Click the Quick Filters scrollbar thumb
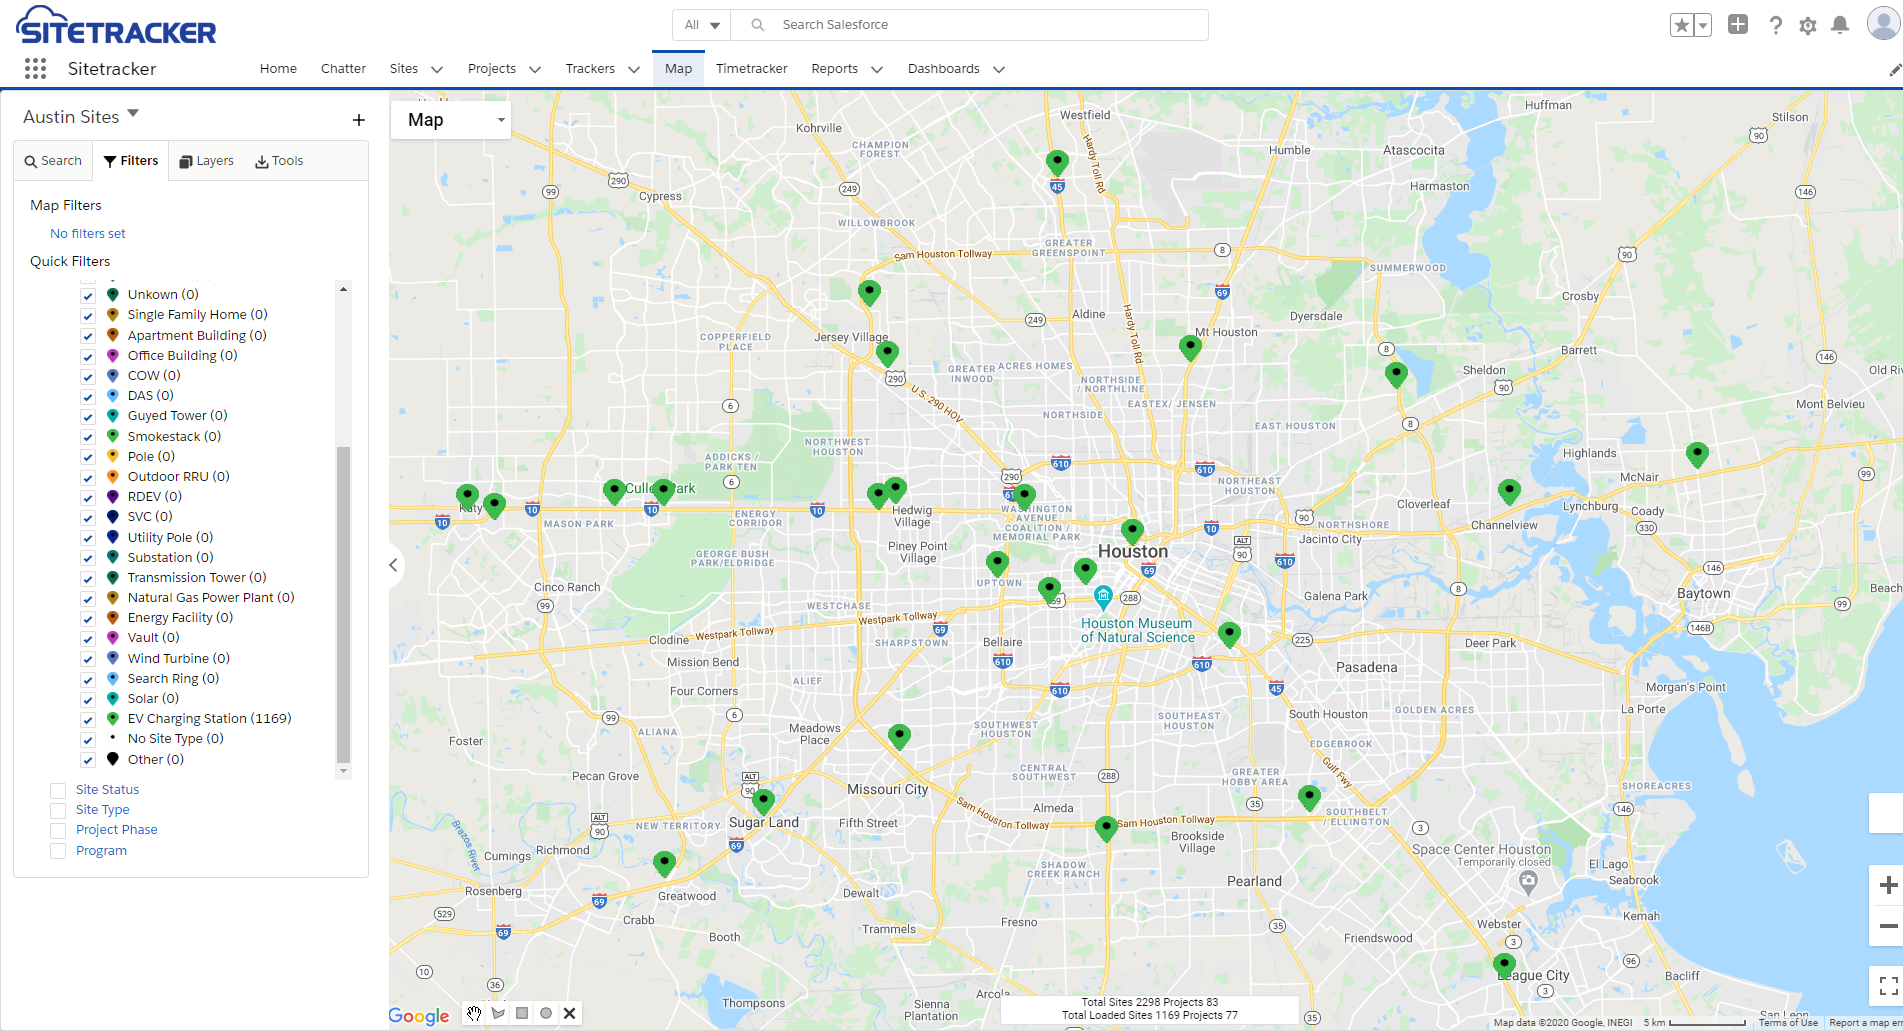The height and width of the screenshot is (1031, 1903). [343, 603]
